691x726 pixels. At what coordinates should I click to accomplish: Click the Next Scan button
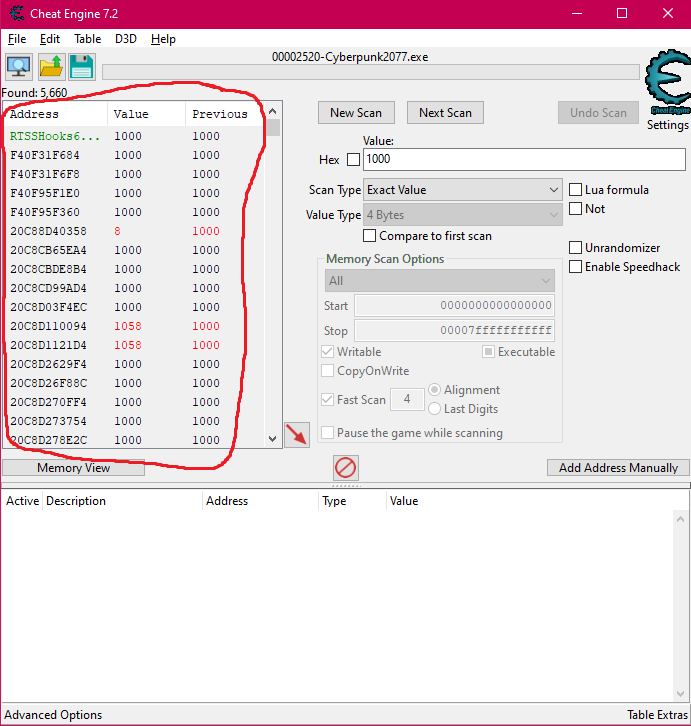445,113
